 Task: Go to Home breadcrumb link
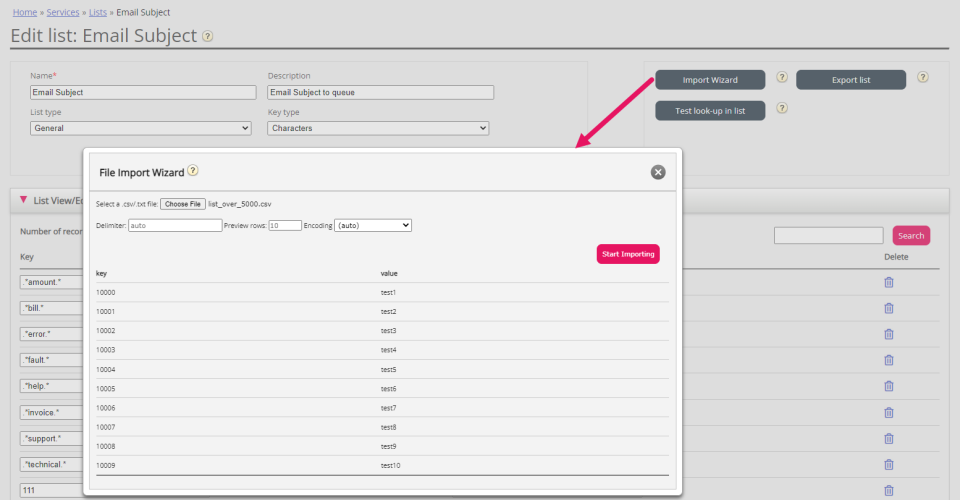coord(25,12)
